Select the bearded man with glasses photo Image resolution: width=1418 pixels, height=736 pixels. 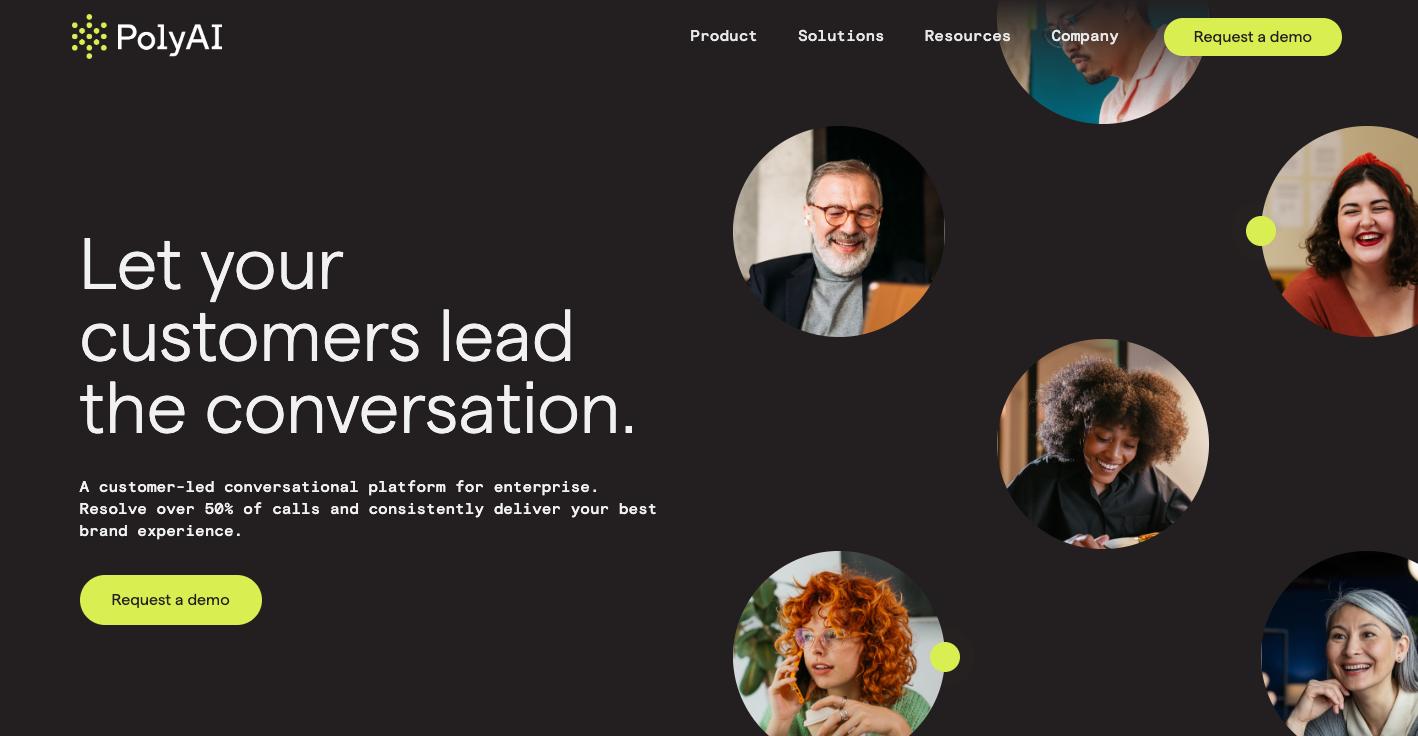[x=839, y=231]
